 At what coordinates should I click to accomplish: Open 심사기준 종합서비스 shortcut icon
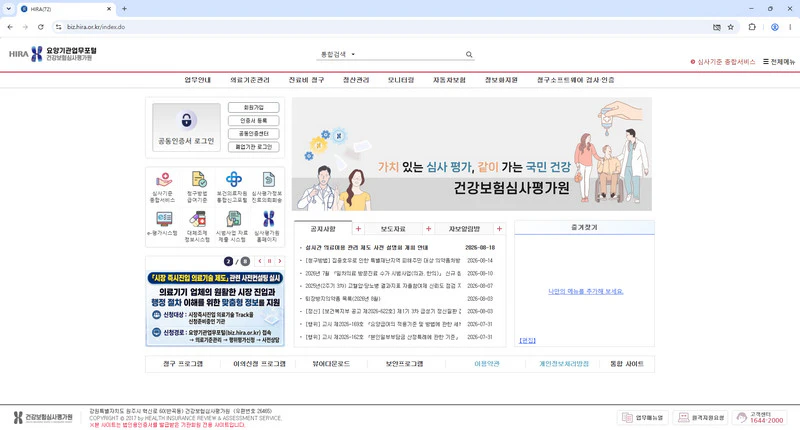[x=163, y=187]
